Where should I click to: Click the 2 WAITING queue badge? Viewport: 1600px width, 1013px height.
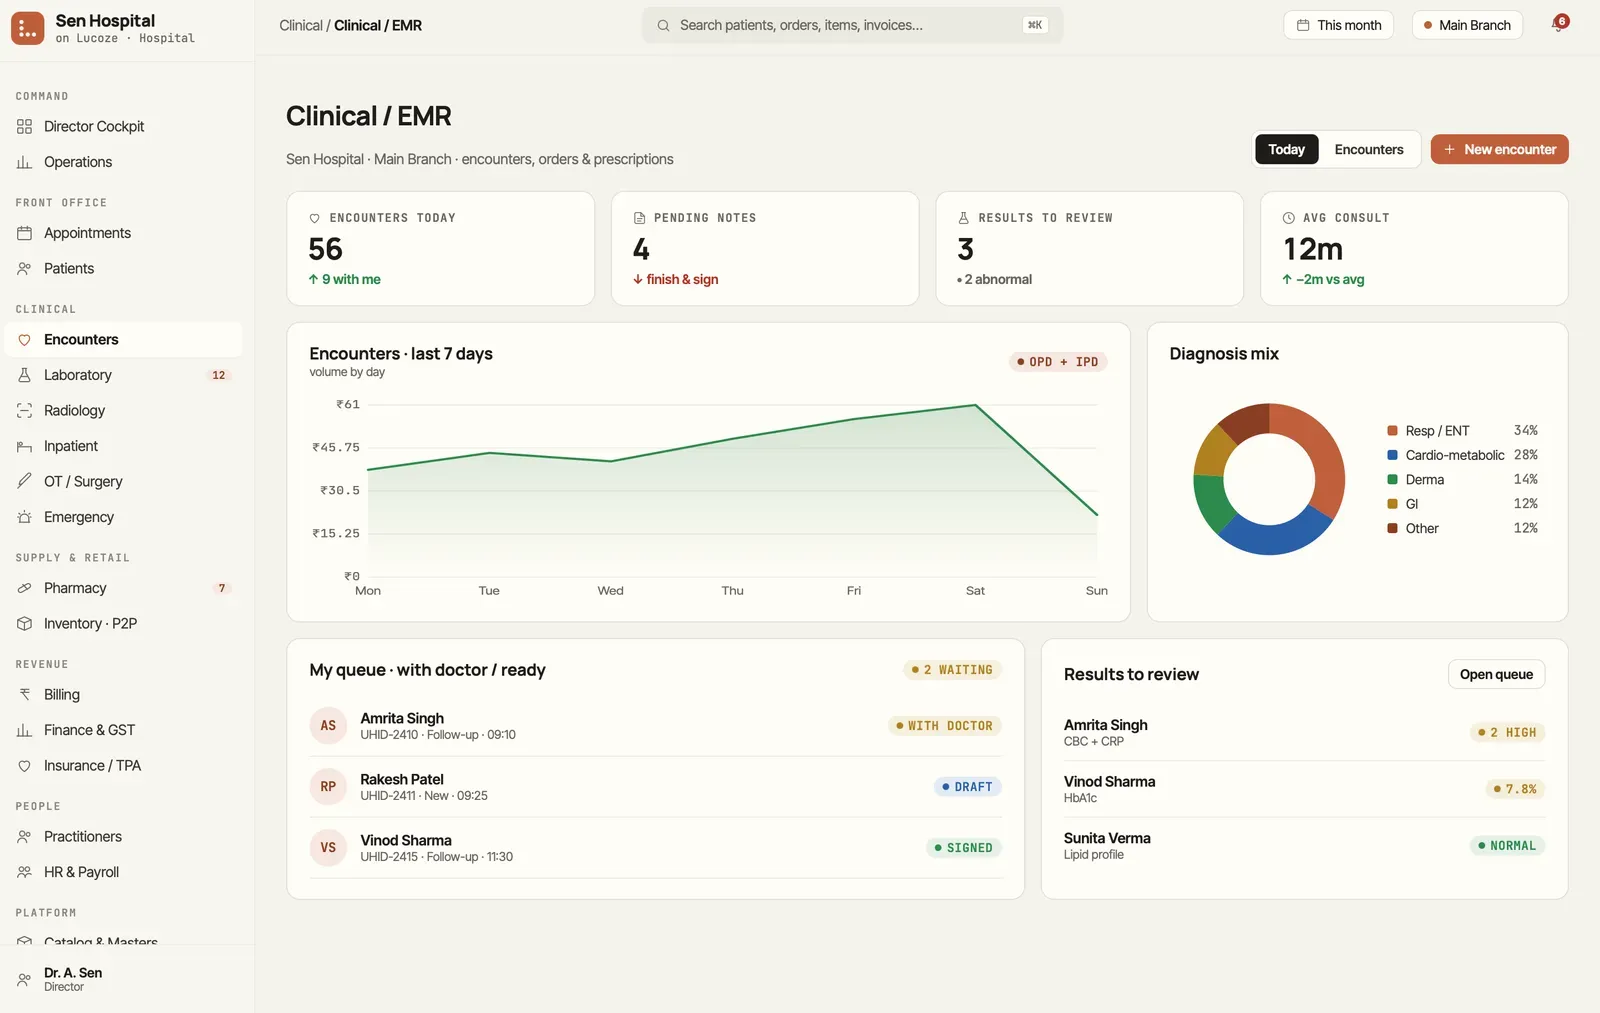click(952, 670)
